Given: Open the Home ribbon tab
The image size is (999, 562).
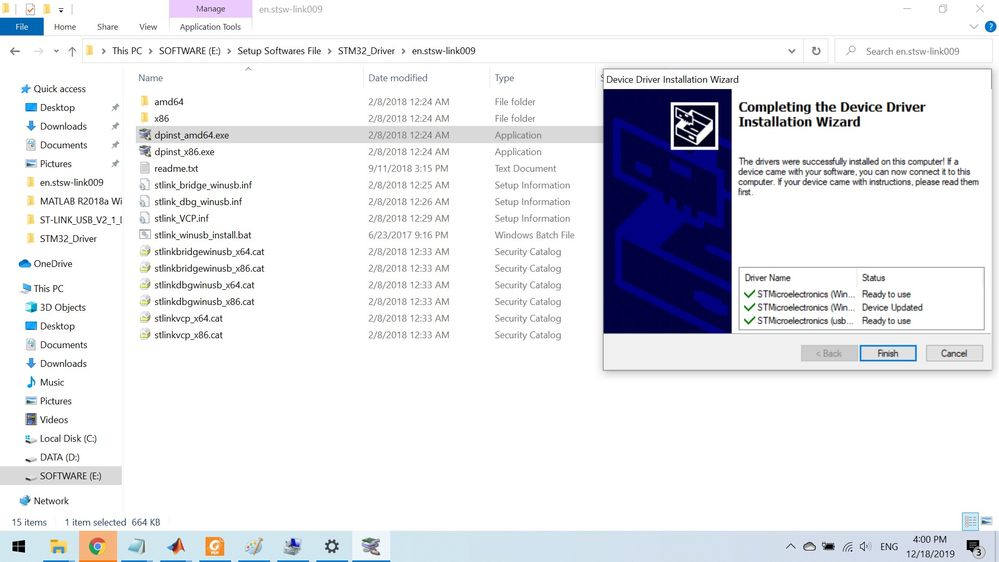Looking at the screenshot, I should [65, 27].
